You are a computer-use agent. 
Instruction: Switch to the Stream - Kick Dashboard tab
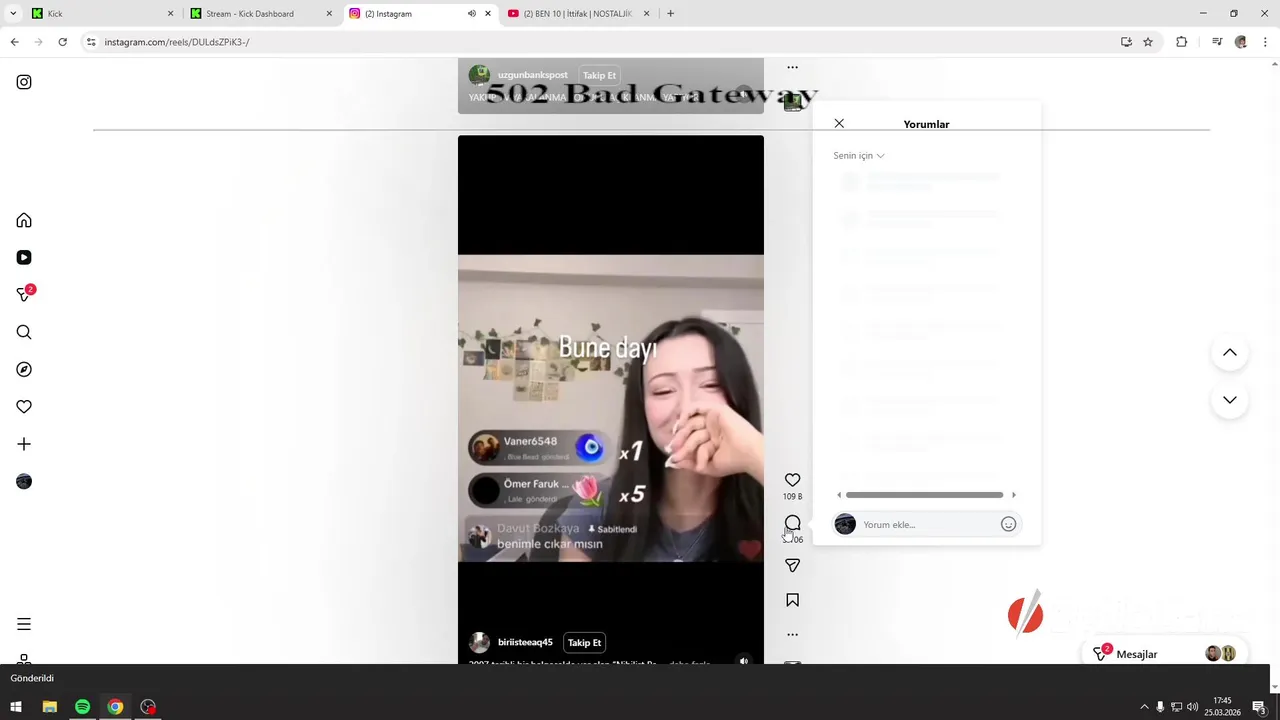pyautogui.click(x=262, y=14)
